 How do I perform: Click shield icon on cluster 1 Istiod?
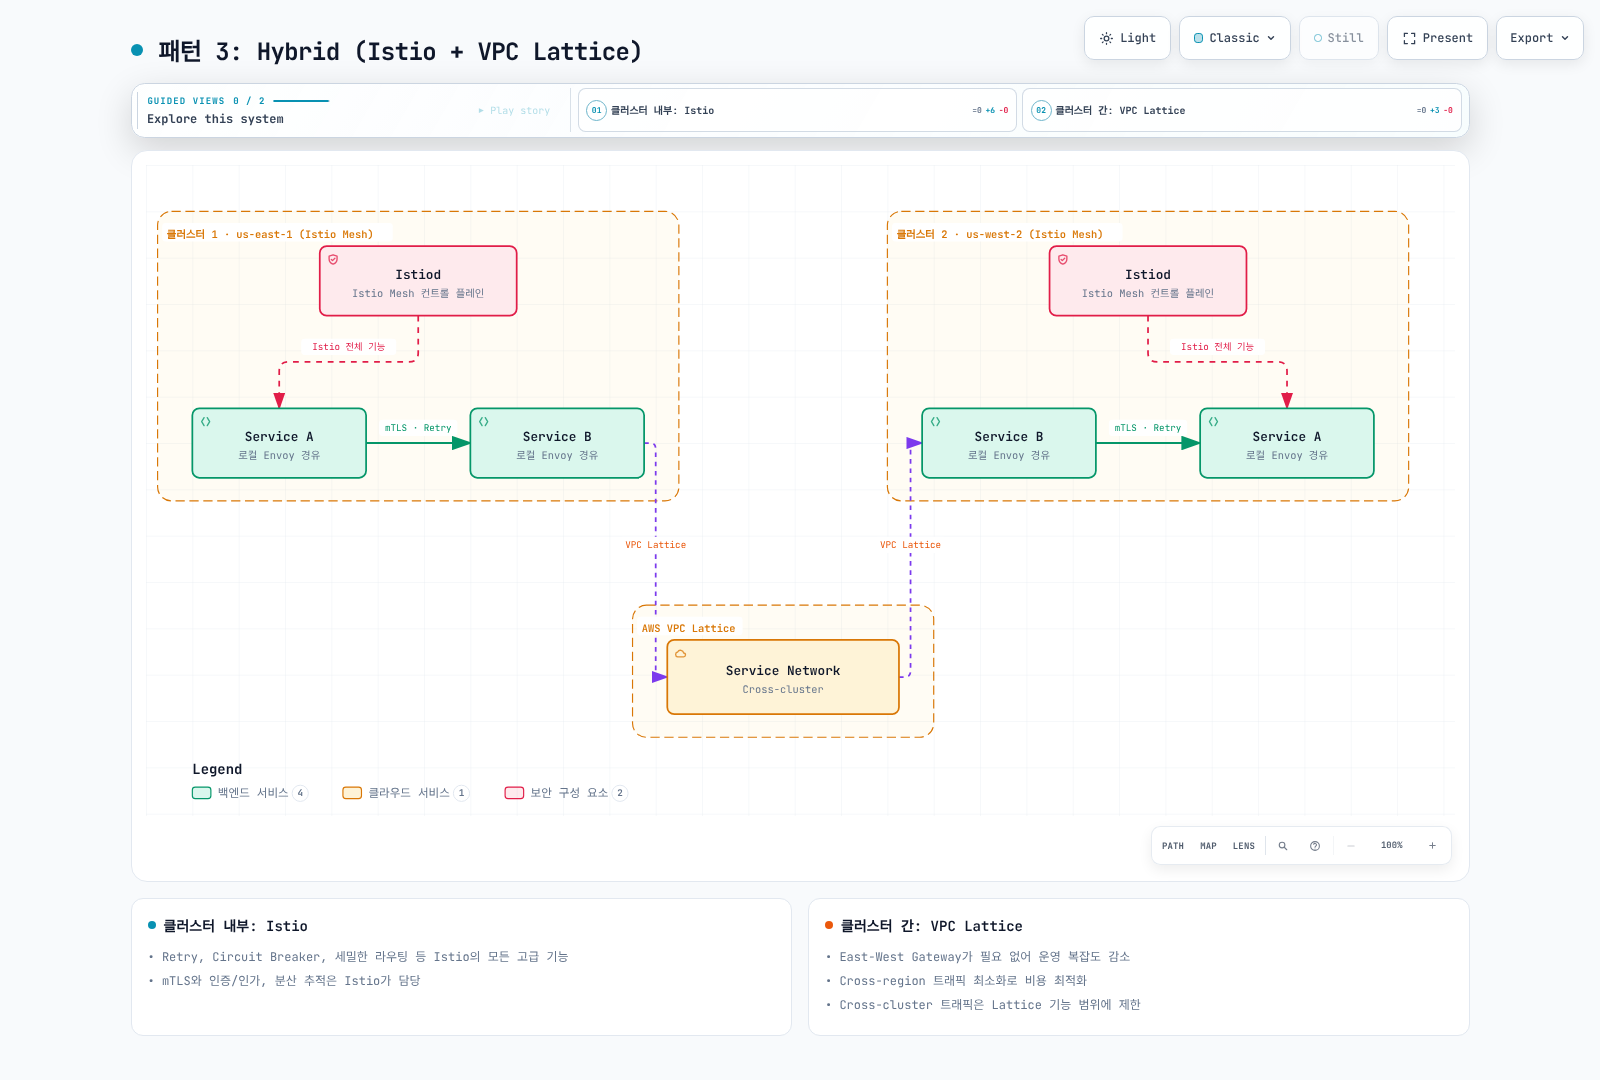point(334,259)
